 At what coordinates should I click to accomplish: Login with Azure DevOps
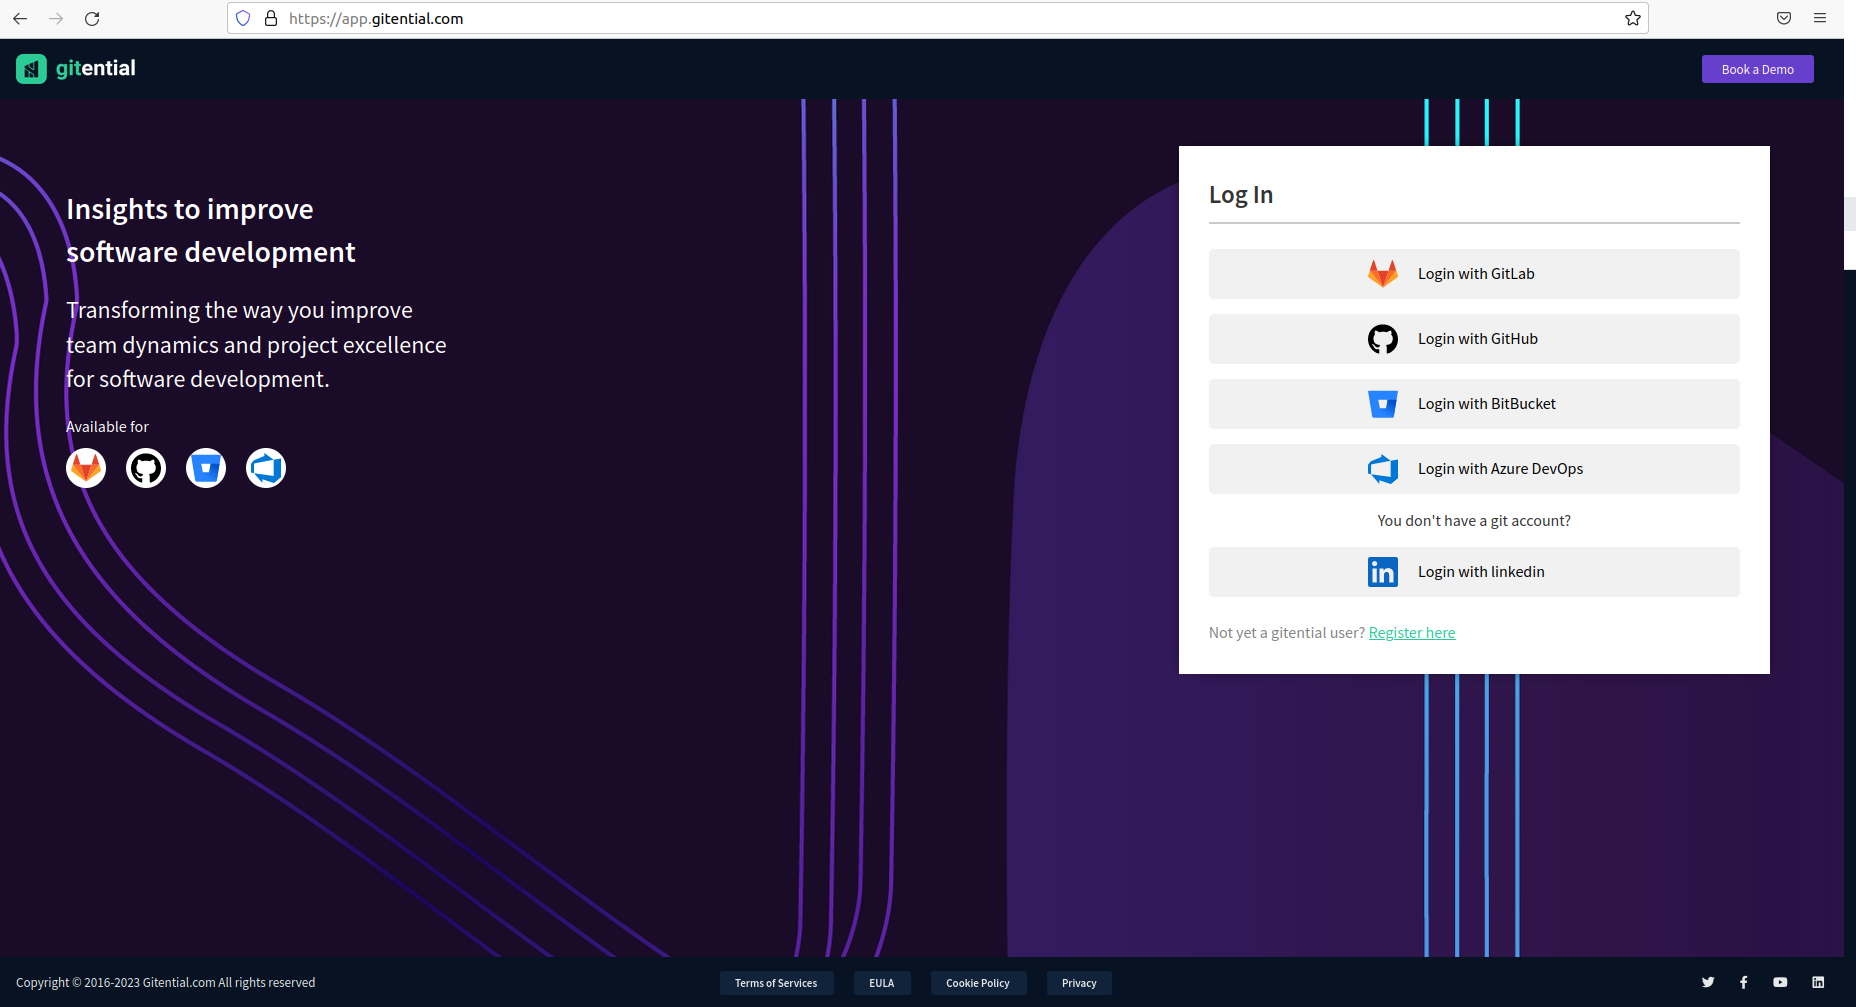pos(1474,469)
